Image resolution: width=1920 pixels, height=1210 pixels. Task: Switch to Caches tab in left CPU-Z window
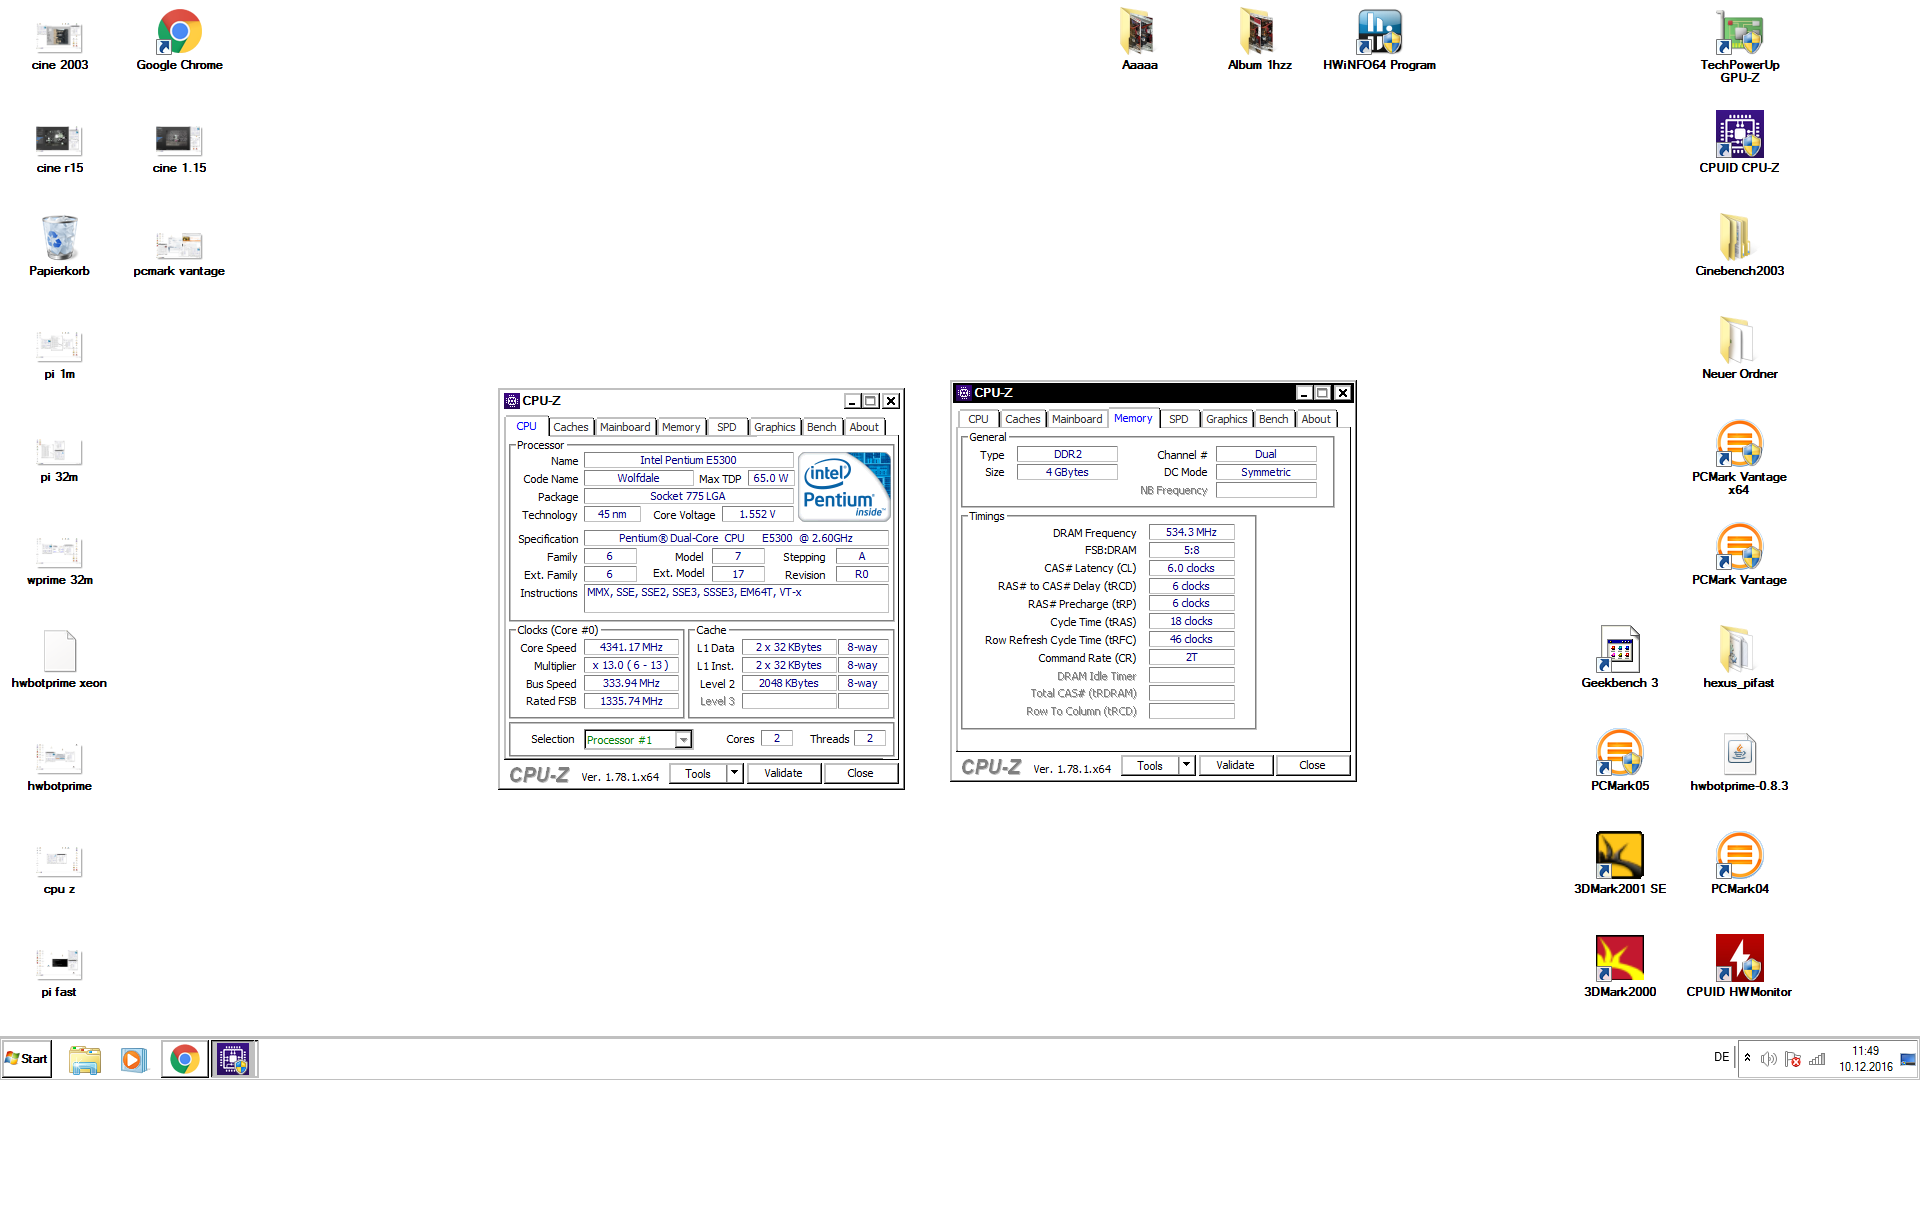(x=571, y=427)
